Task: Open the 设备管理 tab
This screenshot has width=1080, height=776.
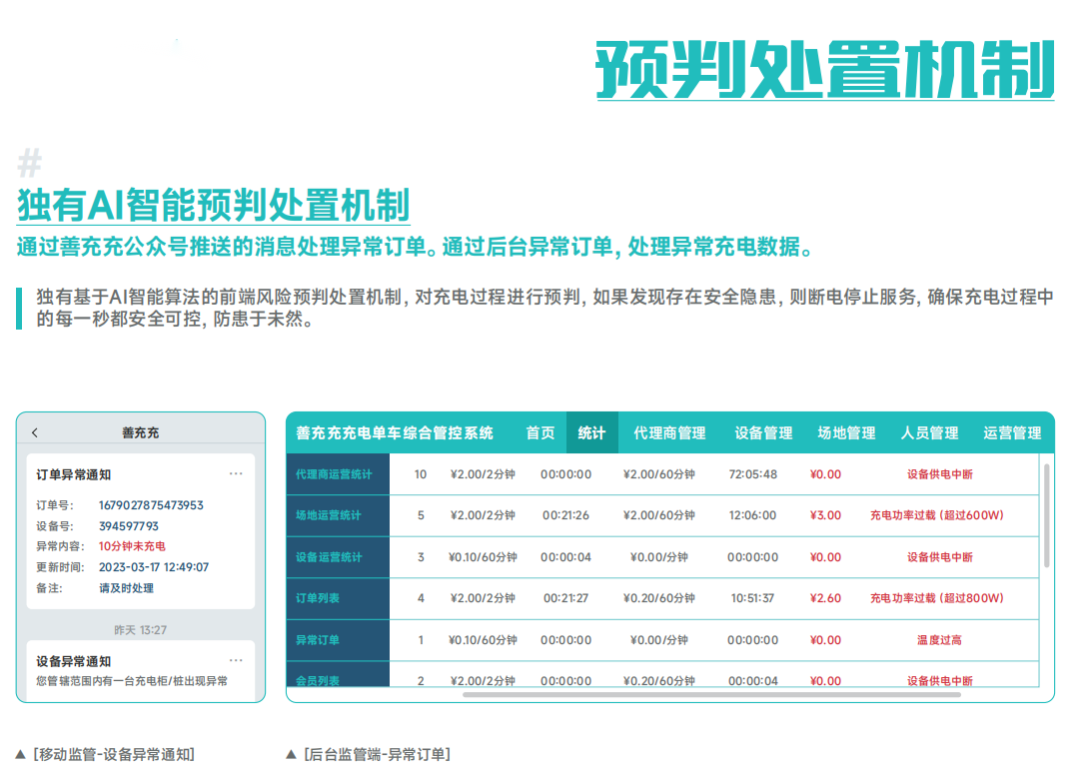Action: 763,433
